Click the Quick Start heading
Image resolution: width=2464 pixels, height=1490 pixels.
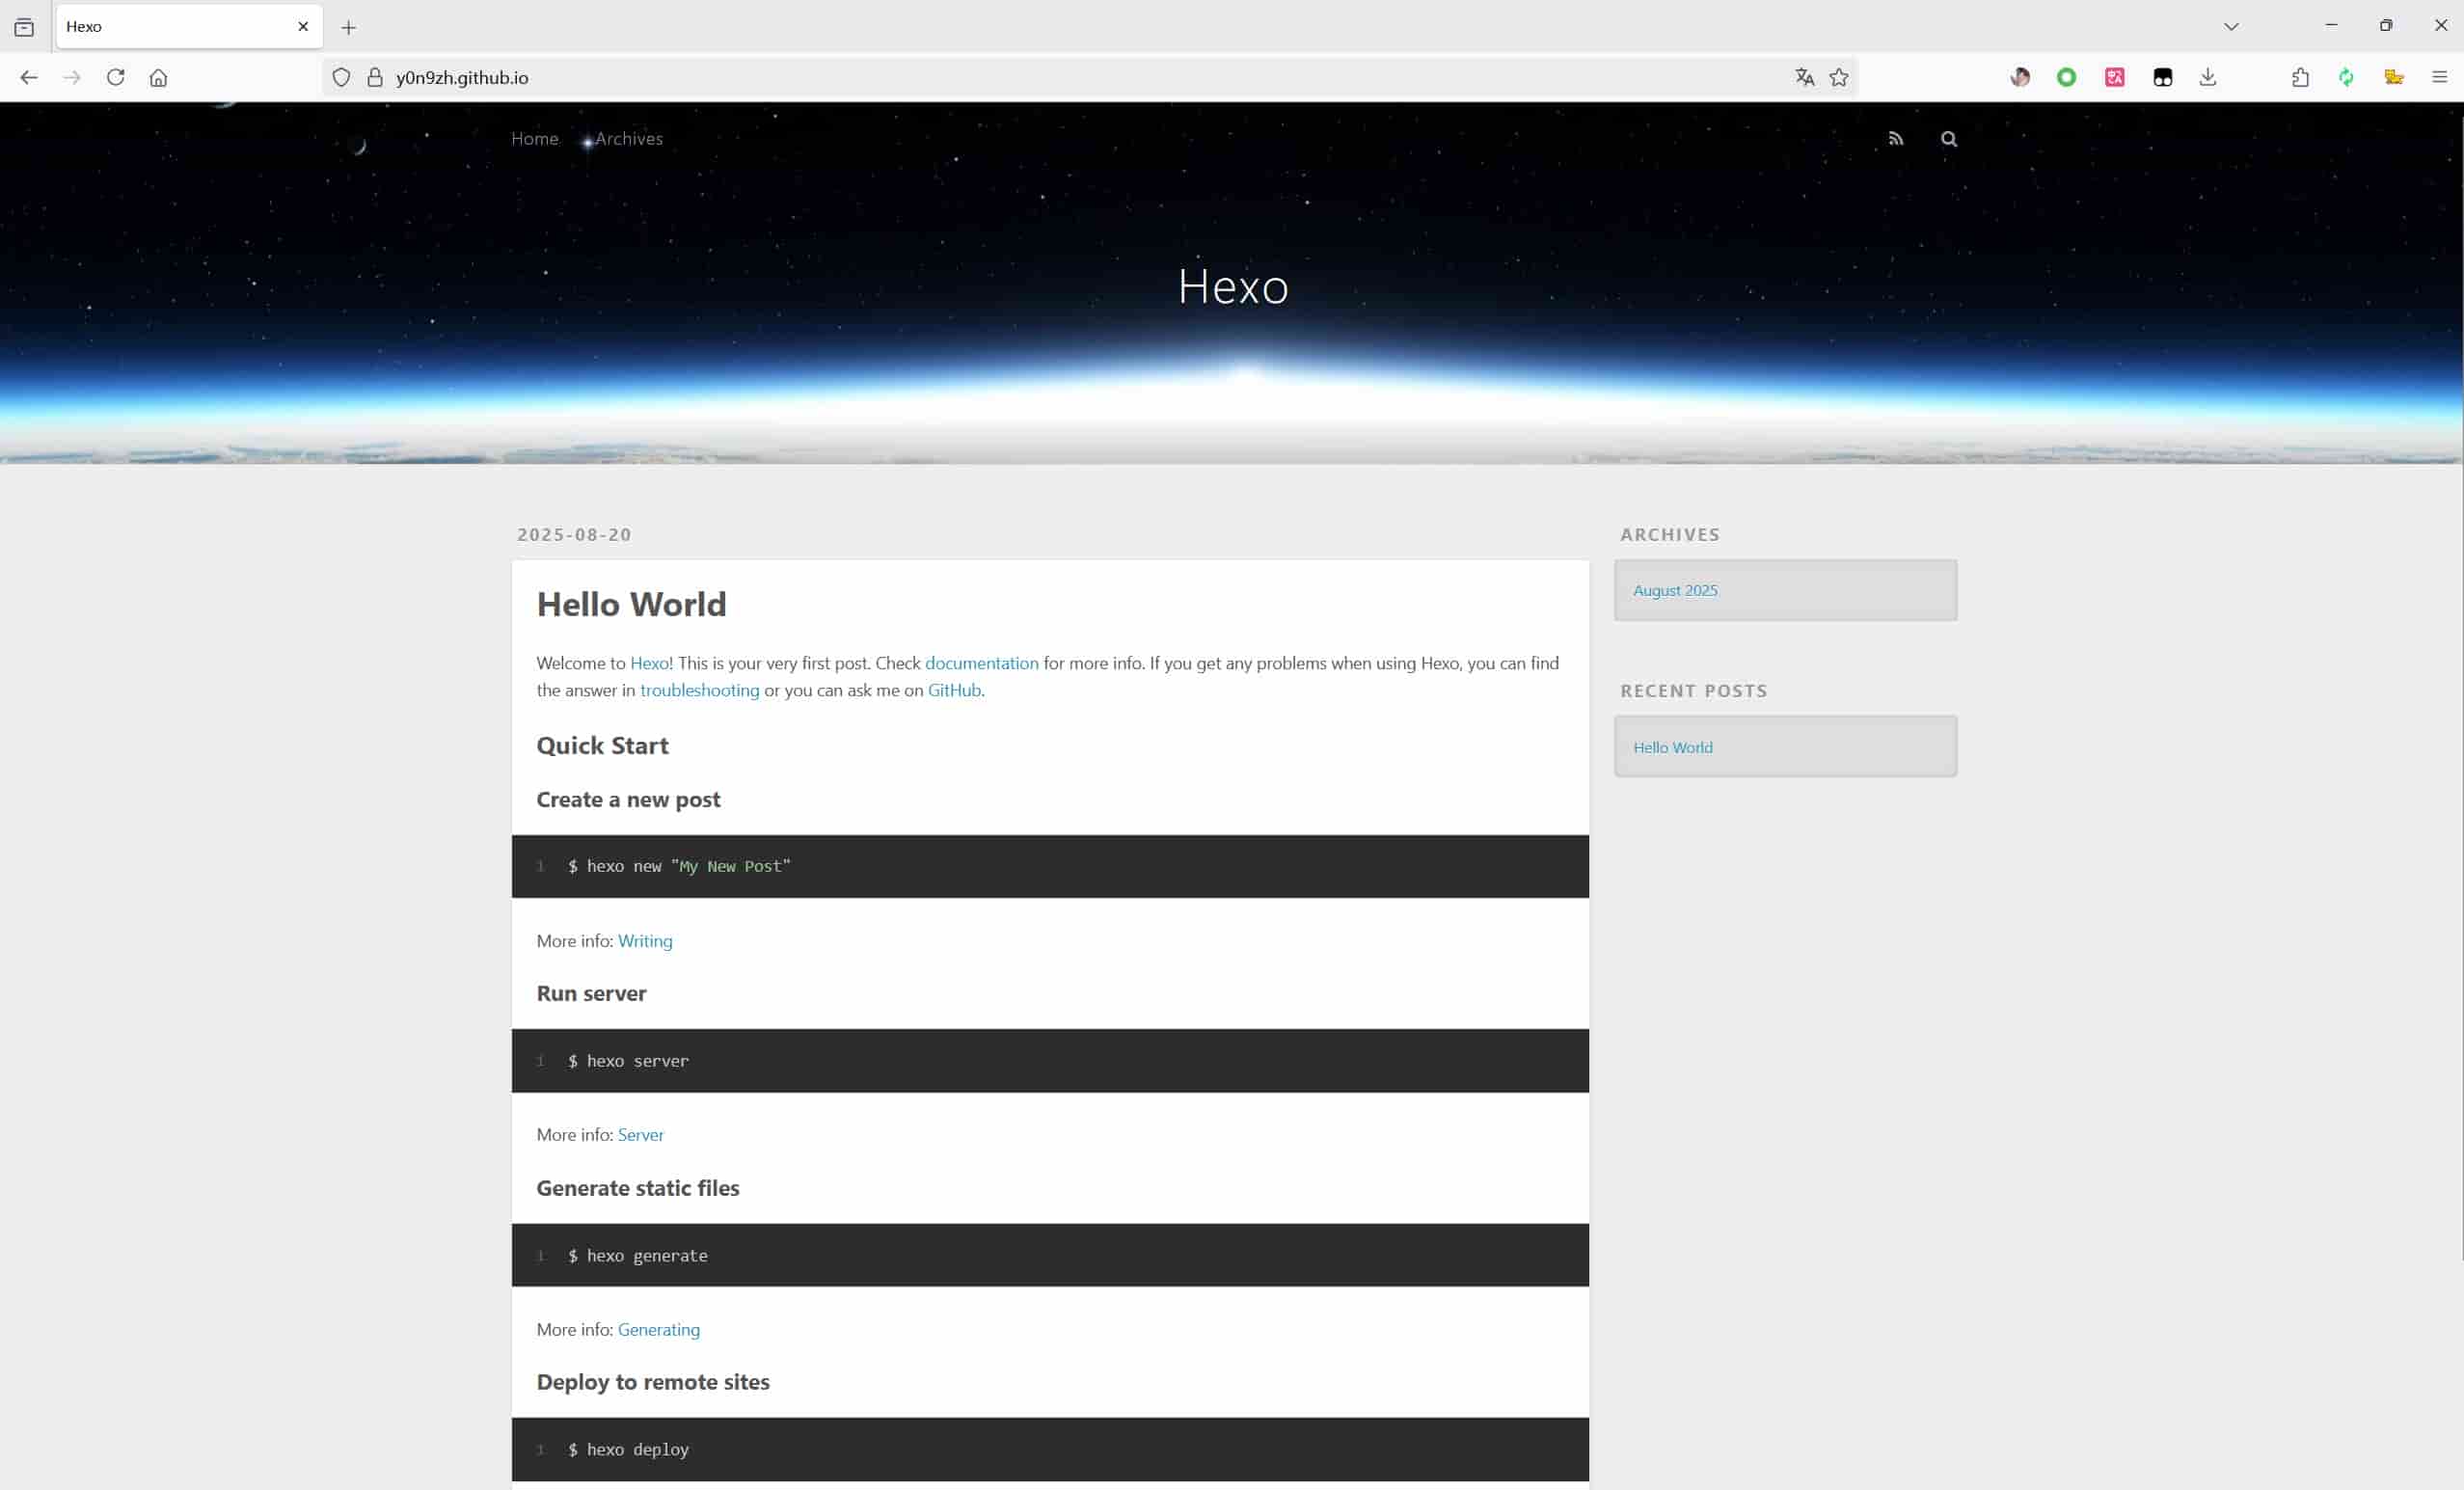602,746
